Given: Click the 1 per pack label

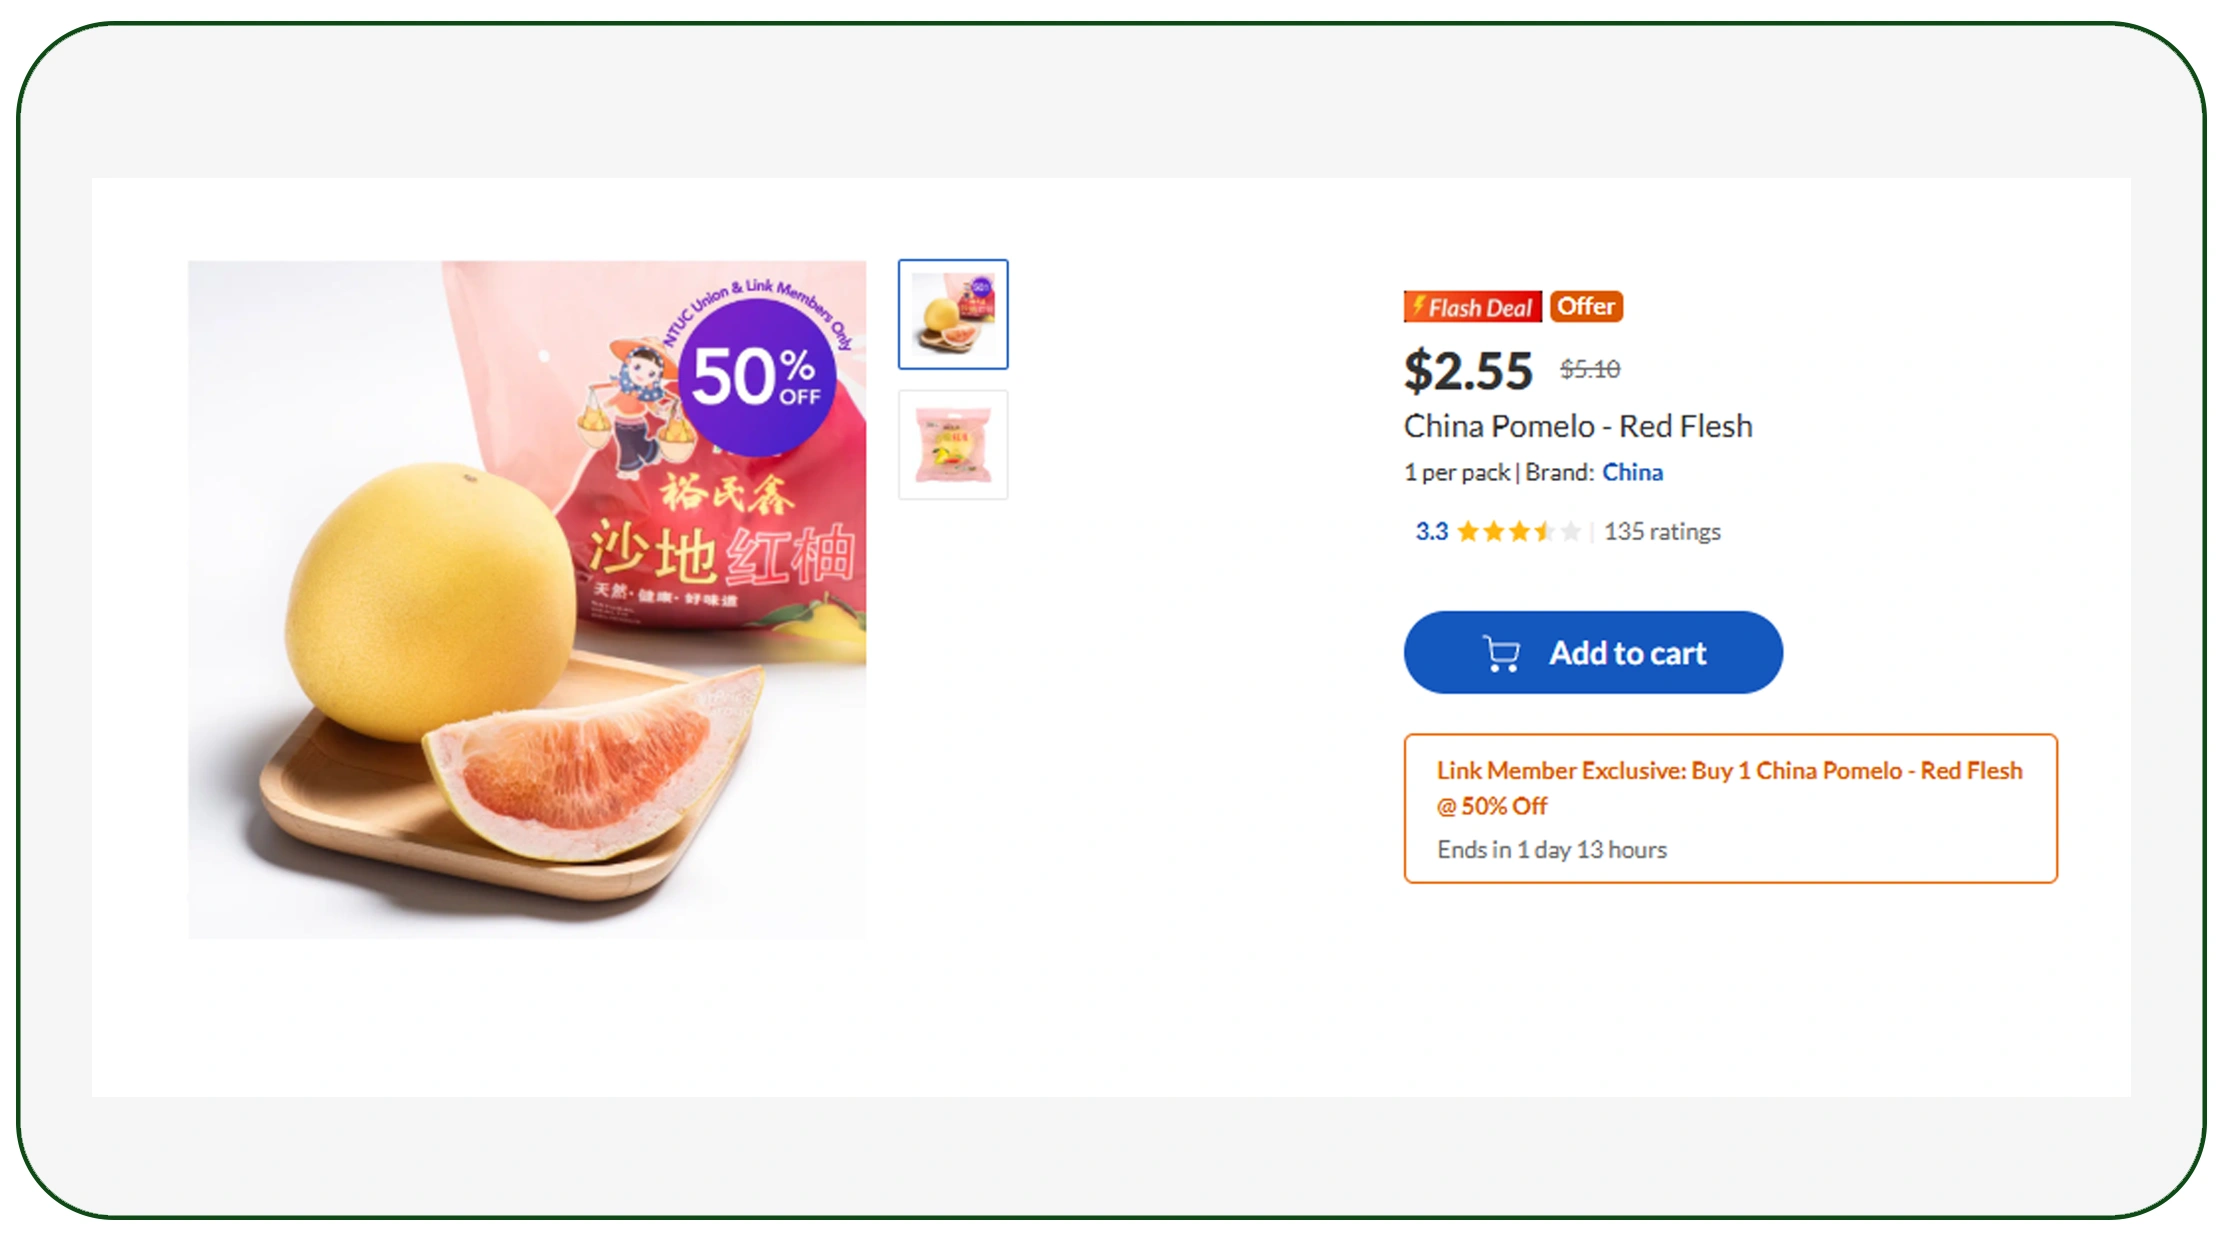Looking at the screenshot, I should click(1456, 472).
